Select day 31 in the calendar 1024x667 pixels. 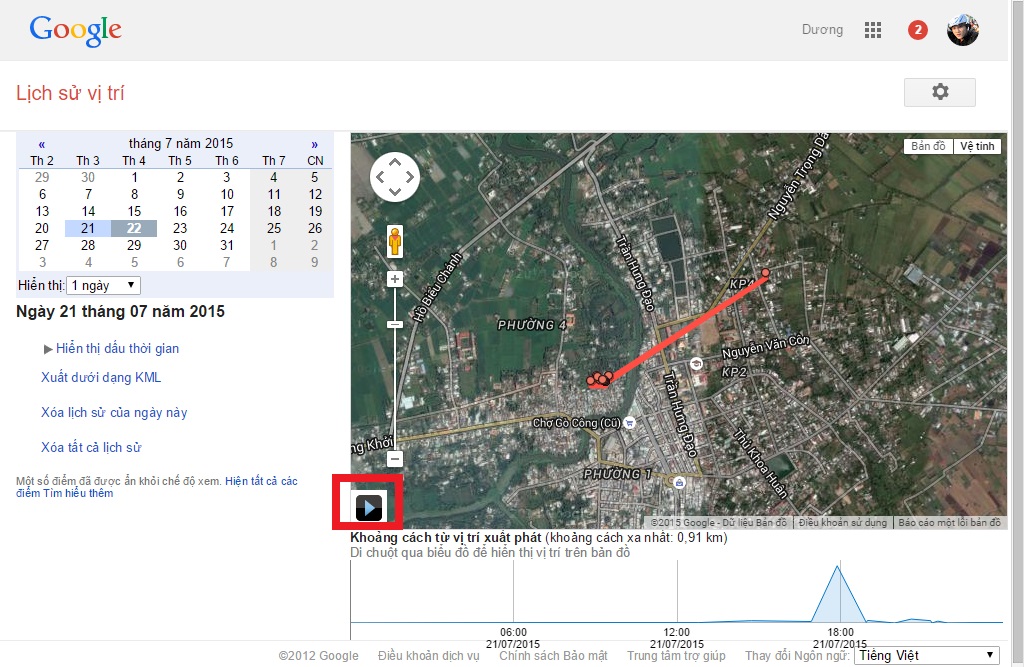(227, 245)
